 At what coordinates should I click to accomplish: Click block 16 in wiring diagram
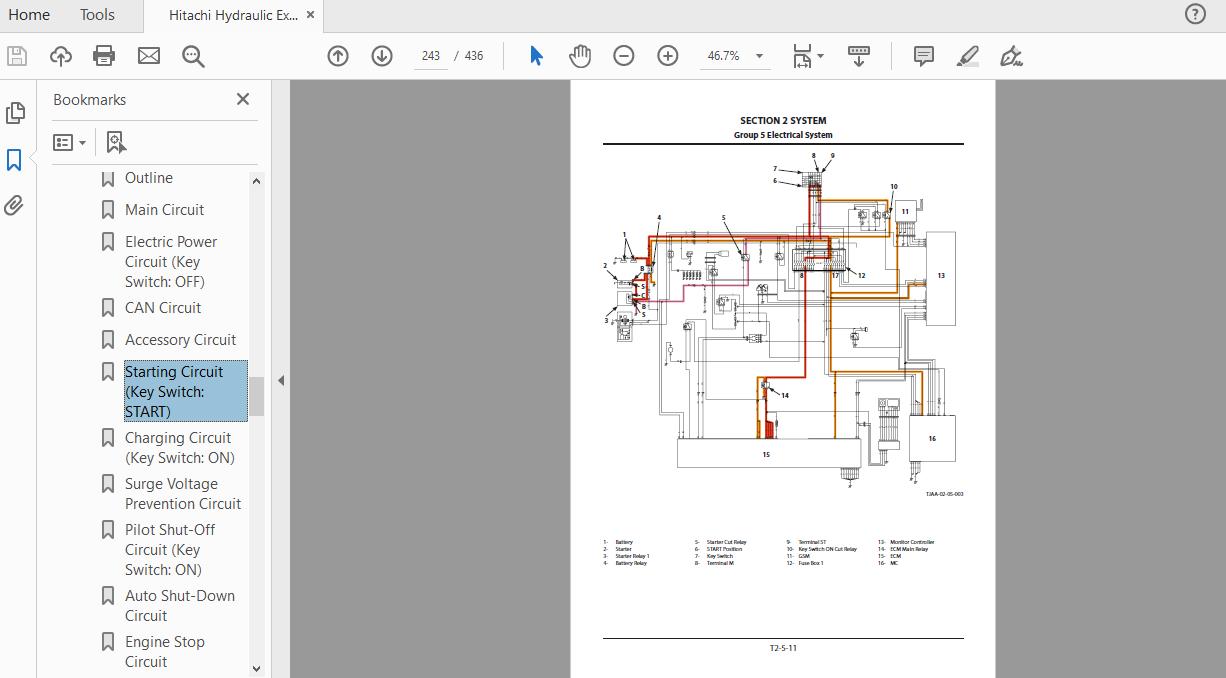931,438
